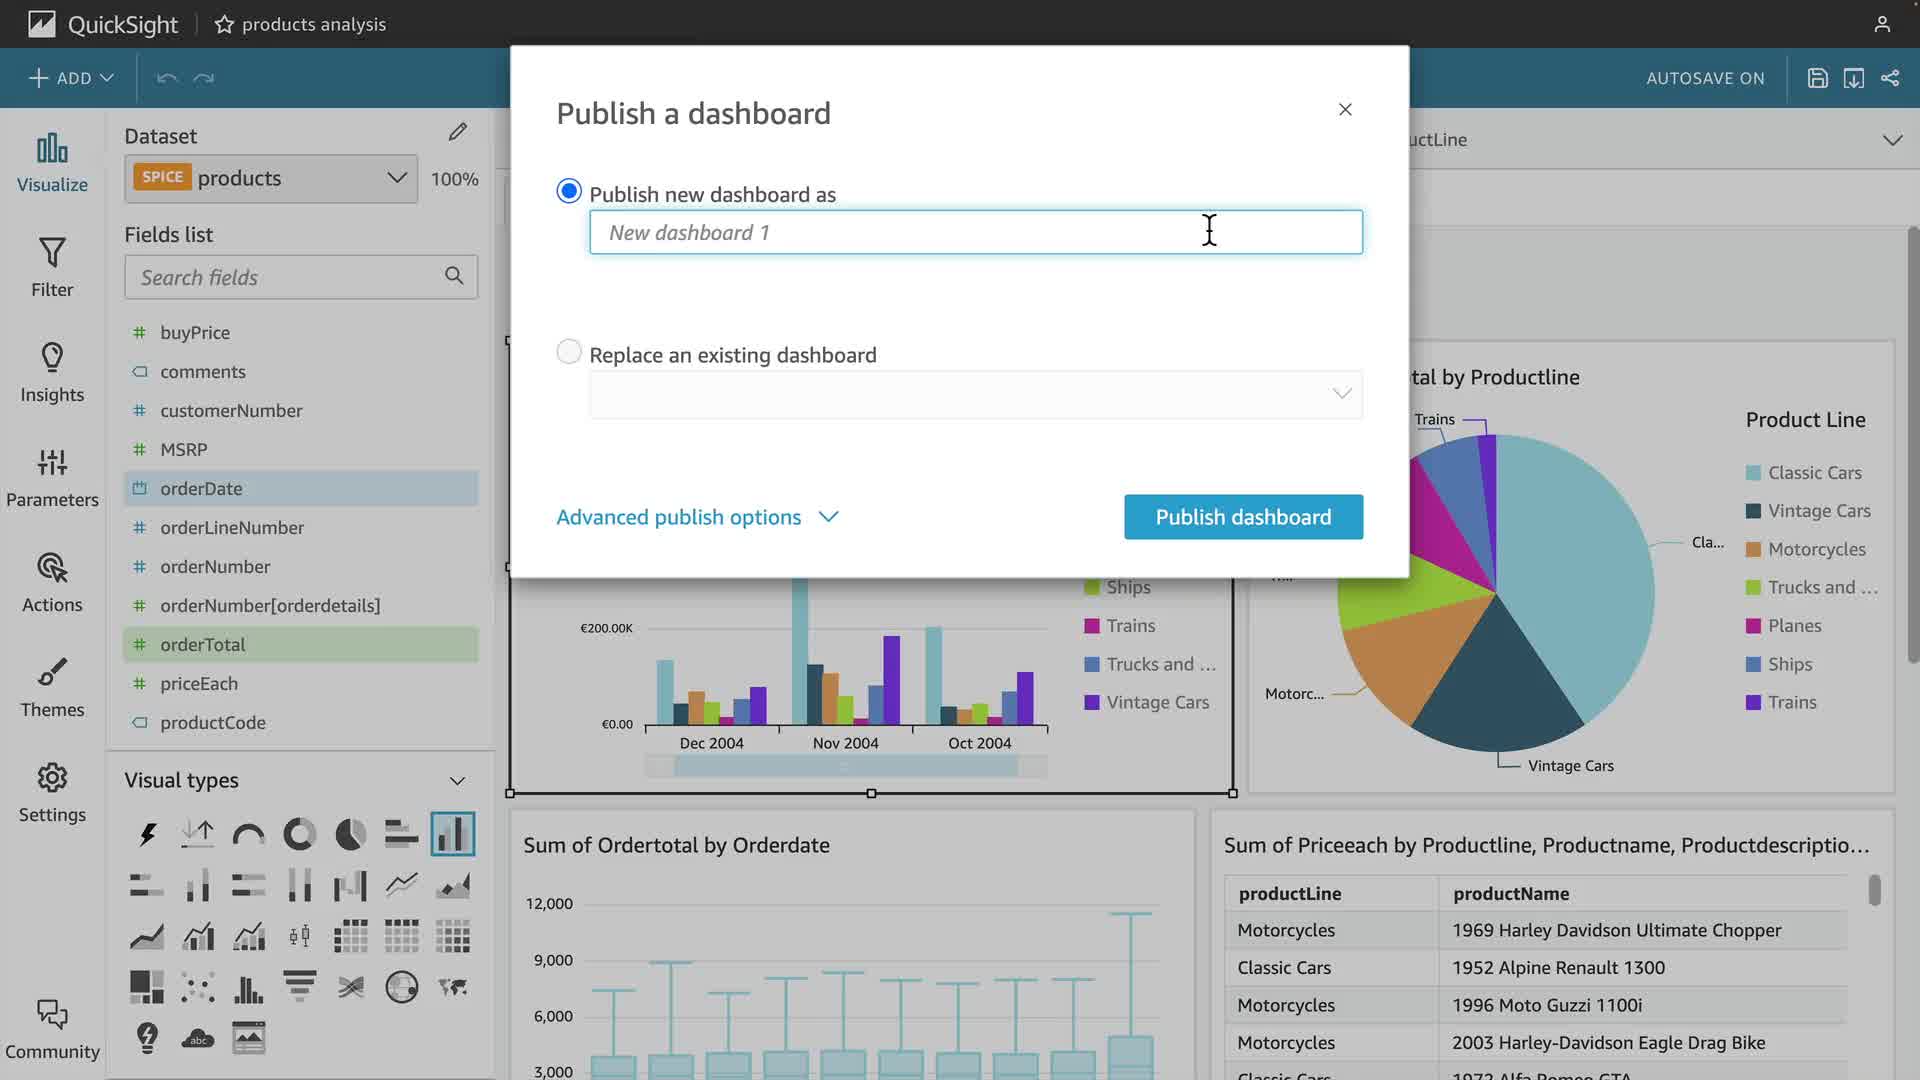Click the magnifier icon in Search fields

(x=454, y=276)
